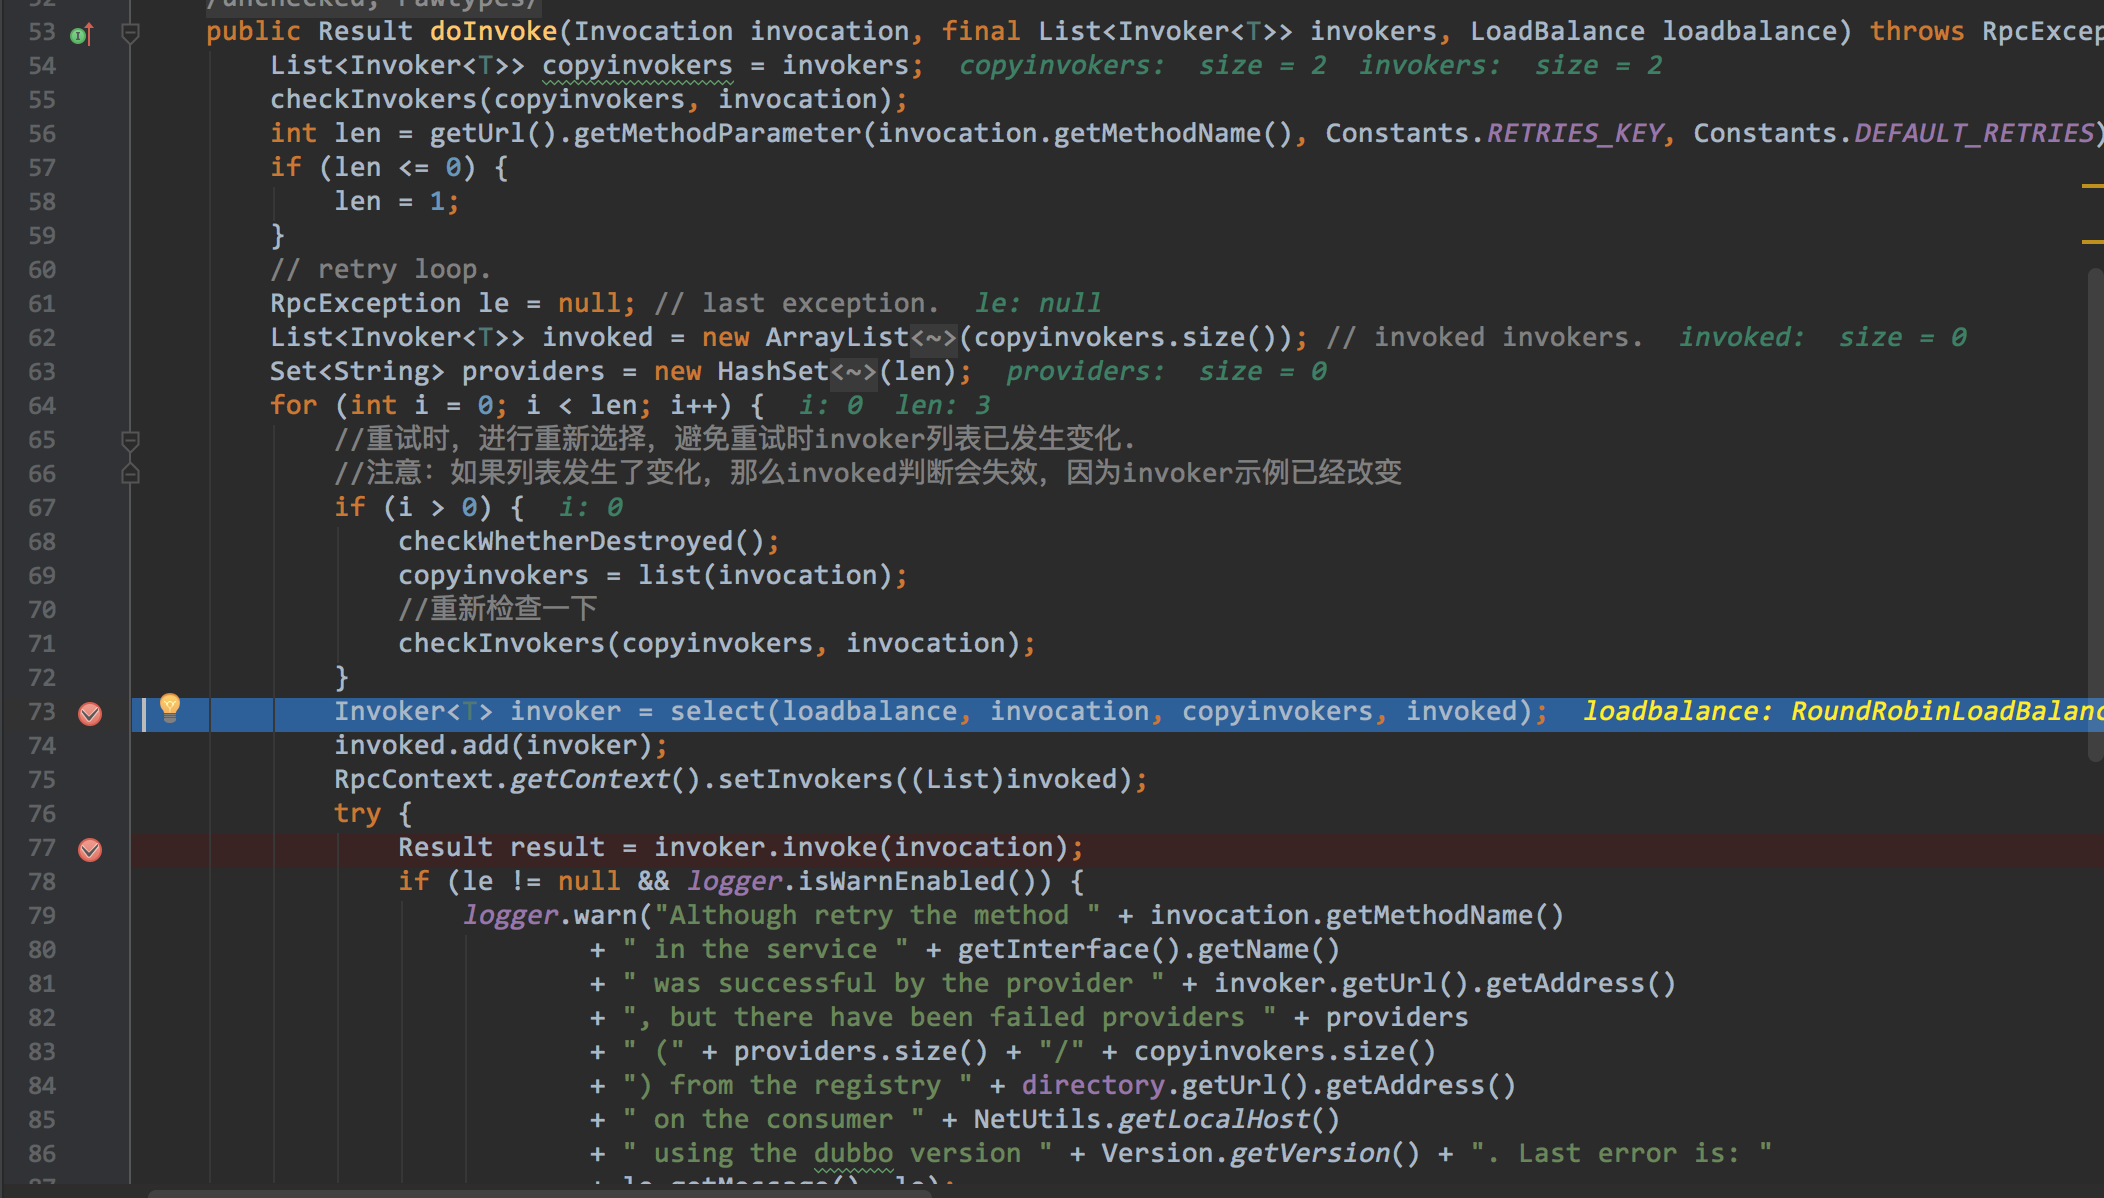Image resolution: width=2104 pixels, height=1198 pixels.
Task: Click the yellow lightbulb intention icon
Action: [x=170, y=707]
